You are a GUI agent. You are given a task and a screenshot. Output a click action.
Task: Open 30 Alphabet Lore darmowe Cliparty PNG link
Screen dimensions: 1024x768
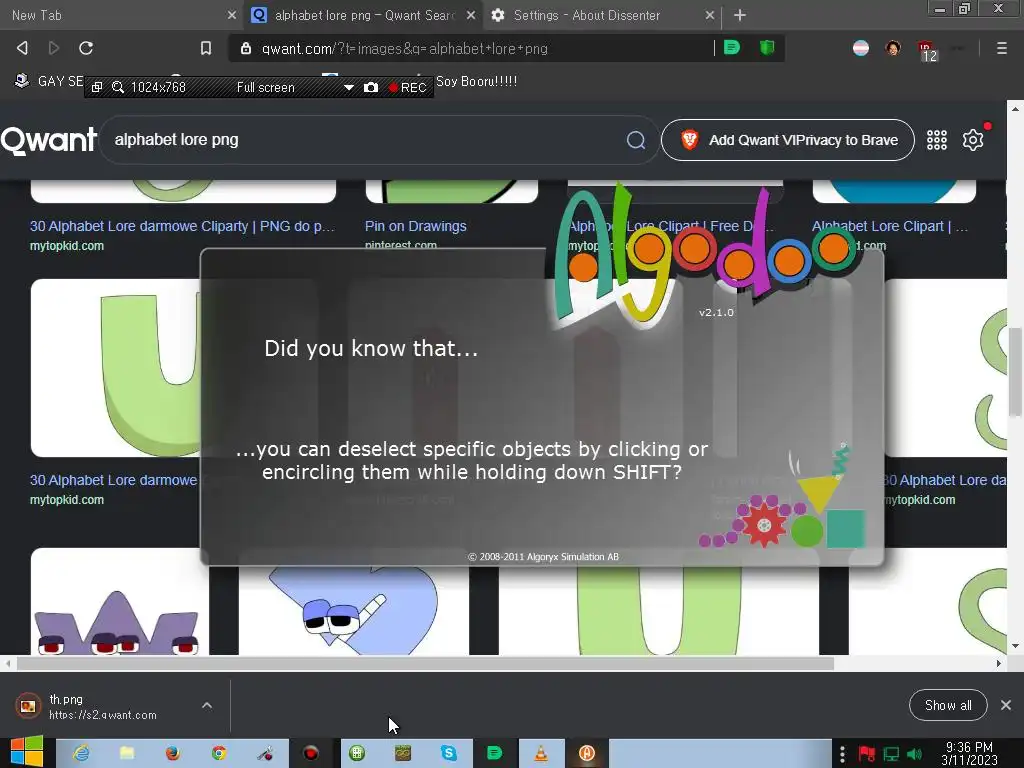[x=182, y=226]
